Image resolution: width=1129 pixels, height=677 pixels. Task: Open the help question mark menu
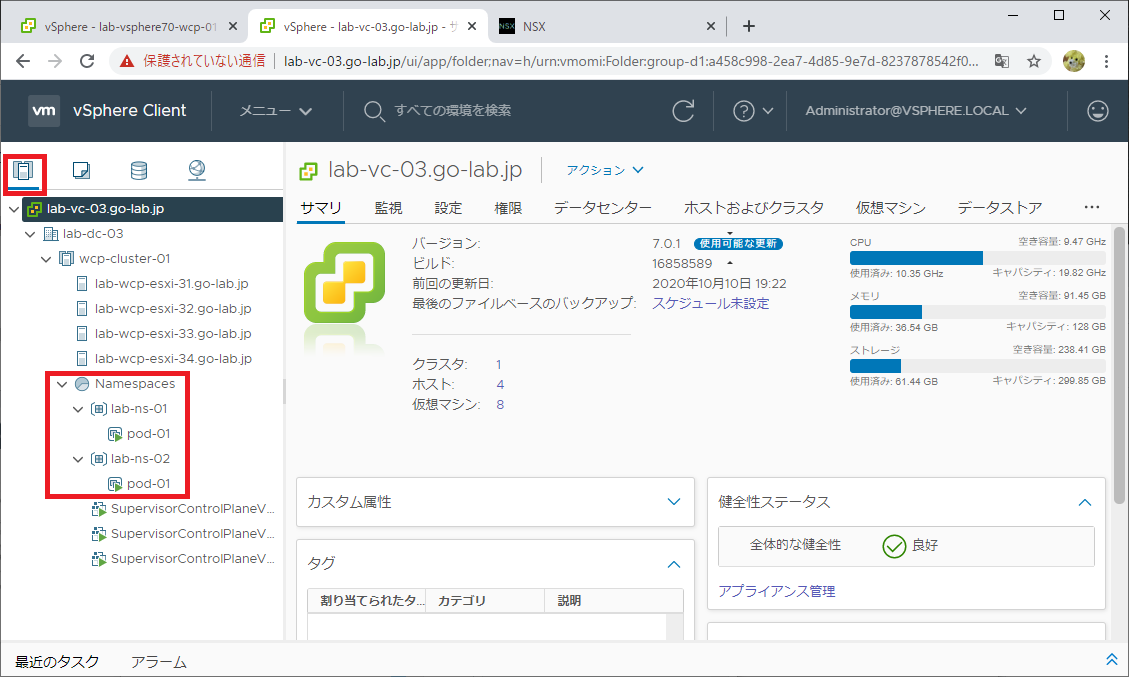pos(752,111)
